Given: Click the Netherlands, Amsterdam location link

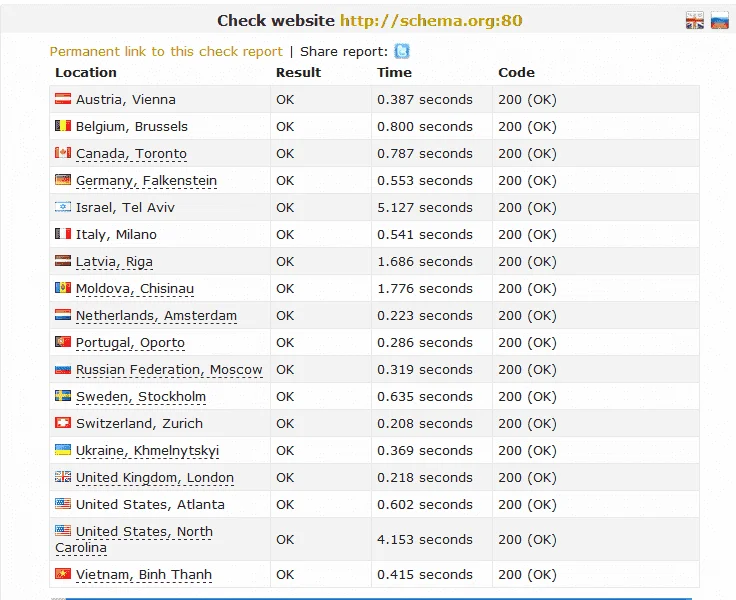Looking at the screenshot, I should coord(156,316).
